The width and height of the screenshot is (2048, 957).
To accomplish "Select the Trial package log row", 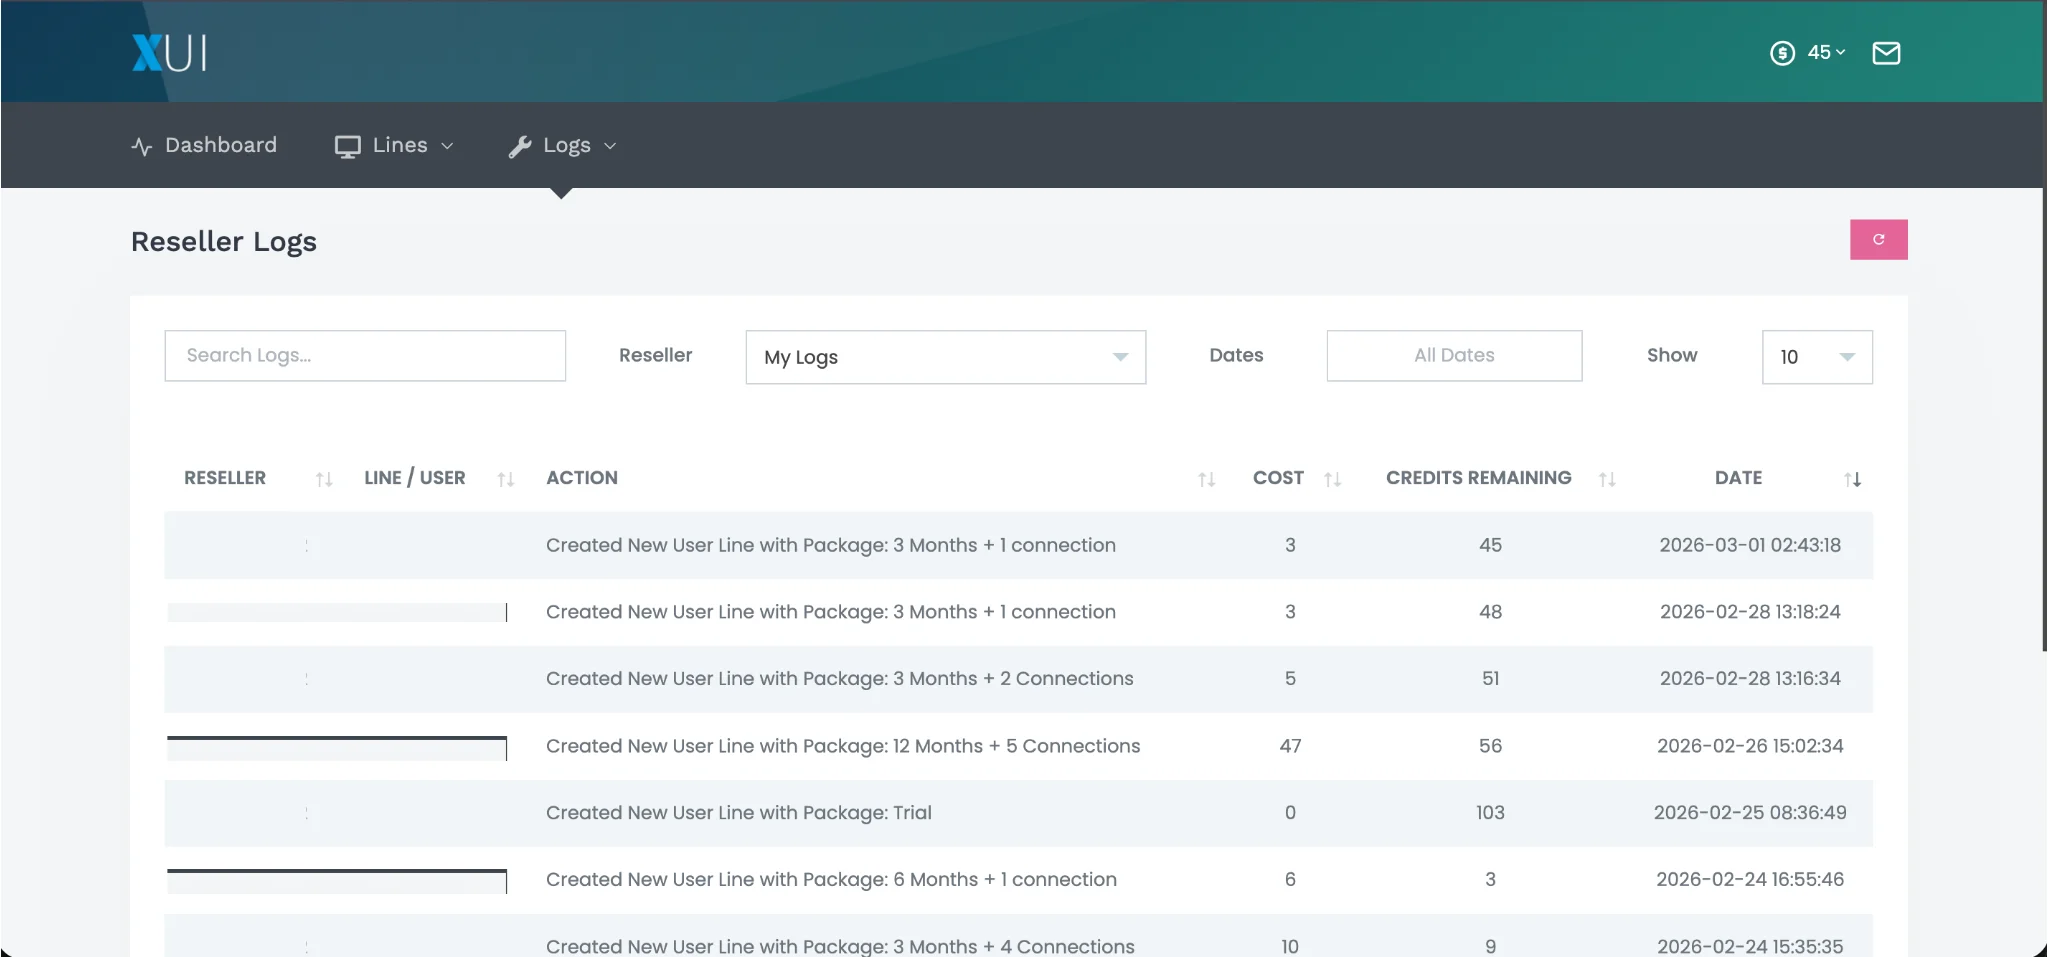I will (x=738, y=813).
